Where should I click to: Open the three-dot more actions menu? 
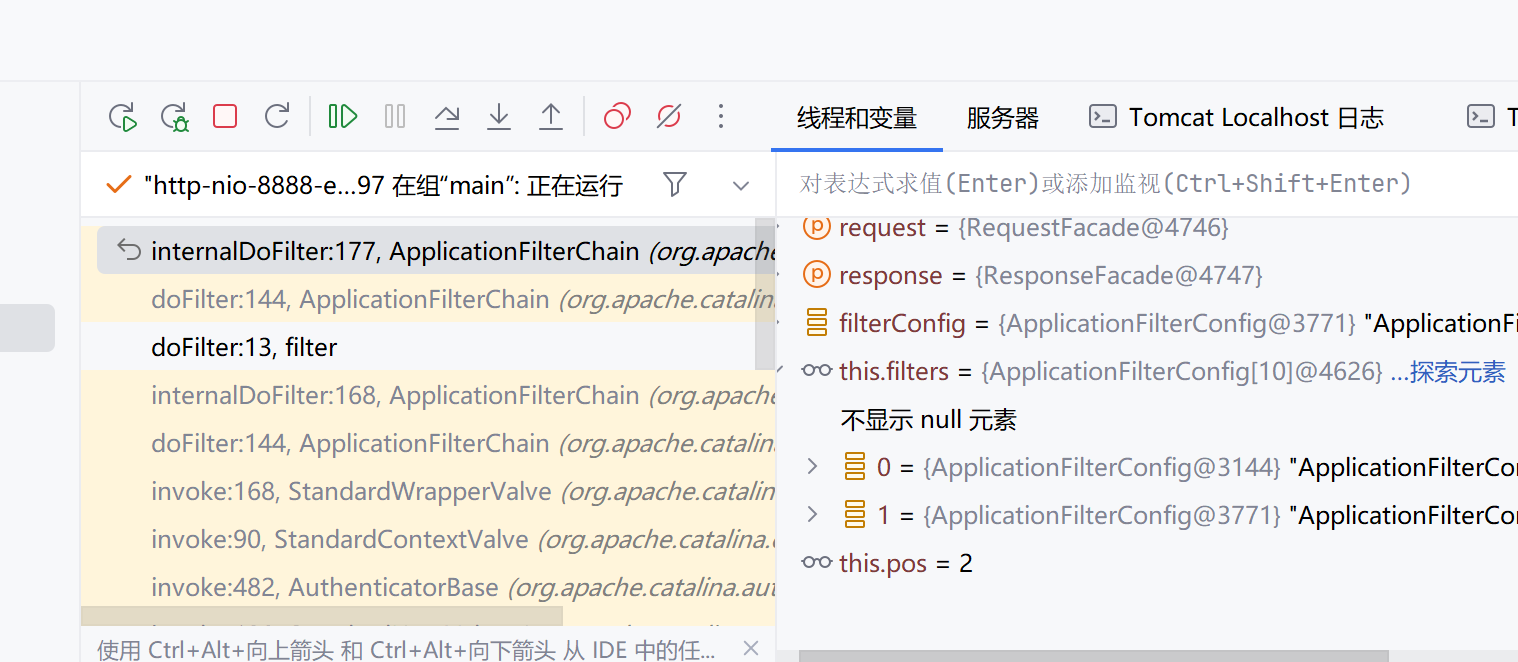point(721,117)
